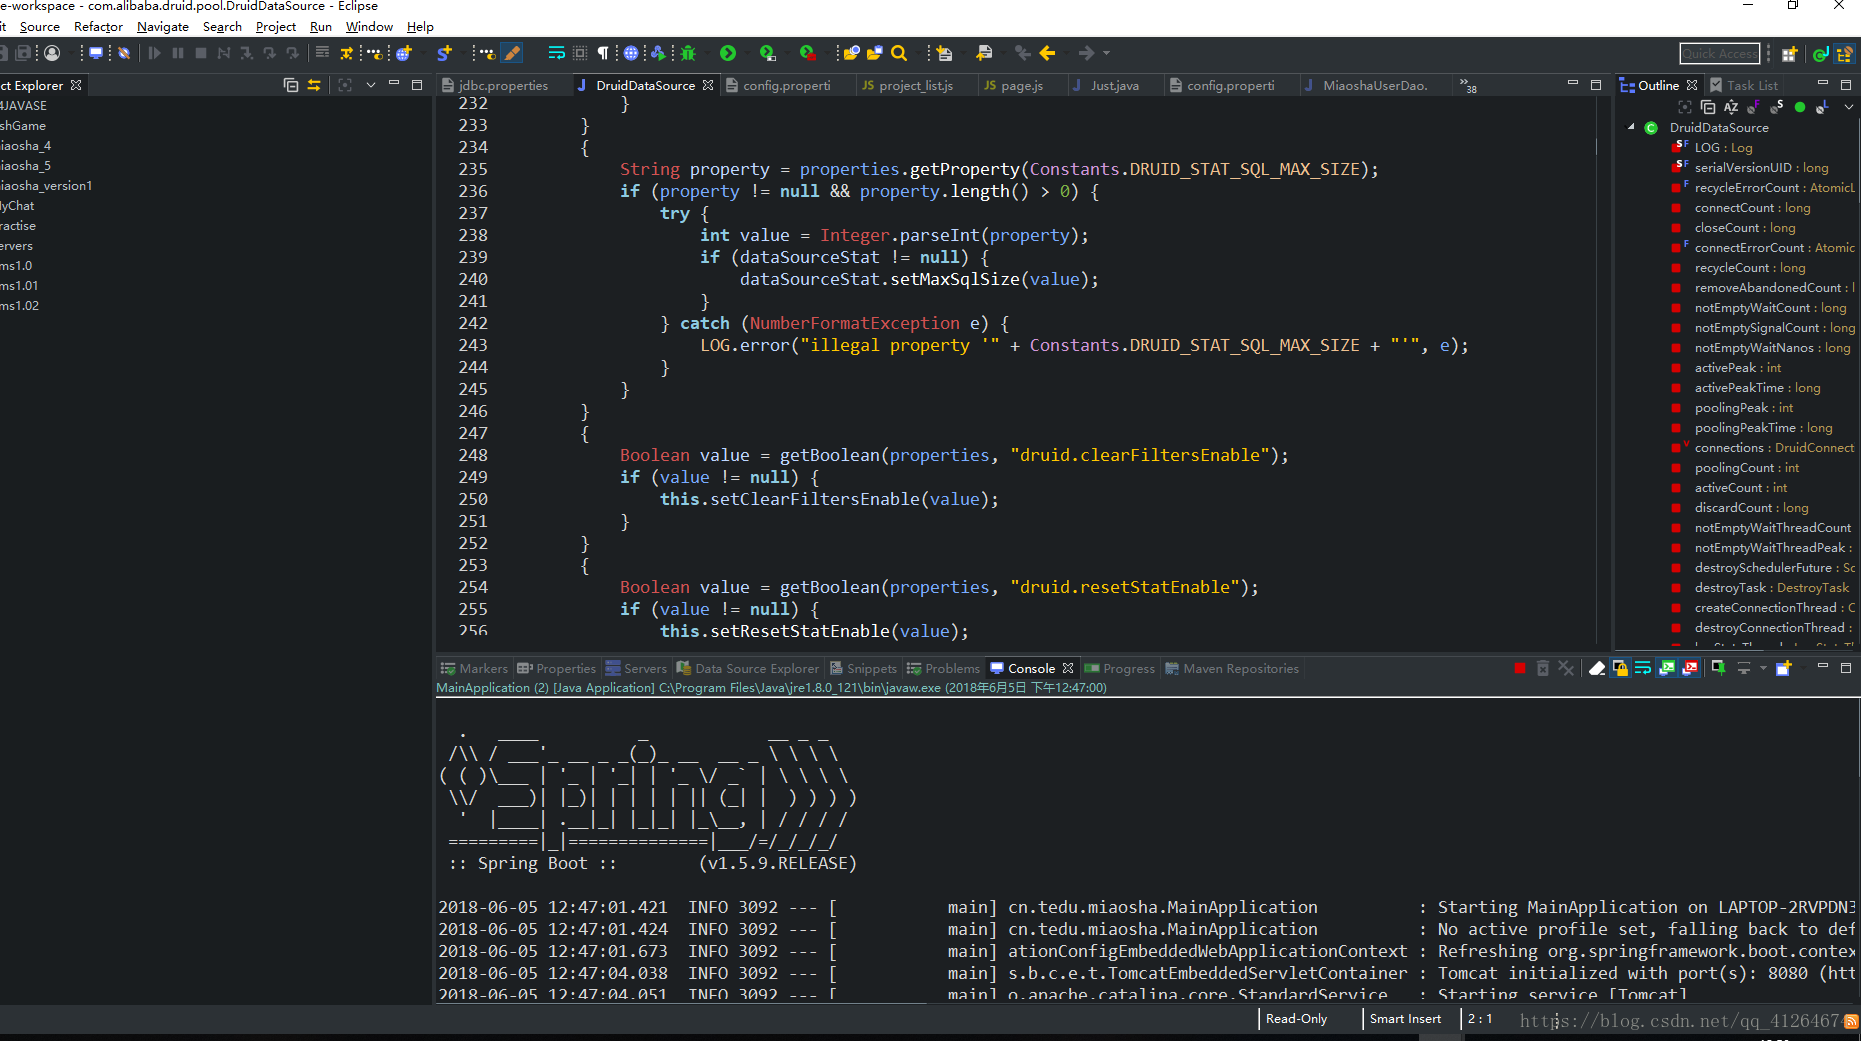This screenshot has width=1861, height=1041.
Task: Open Run button dropdown arrow
Action: point(747,53)
